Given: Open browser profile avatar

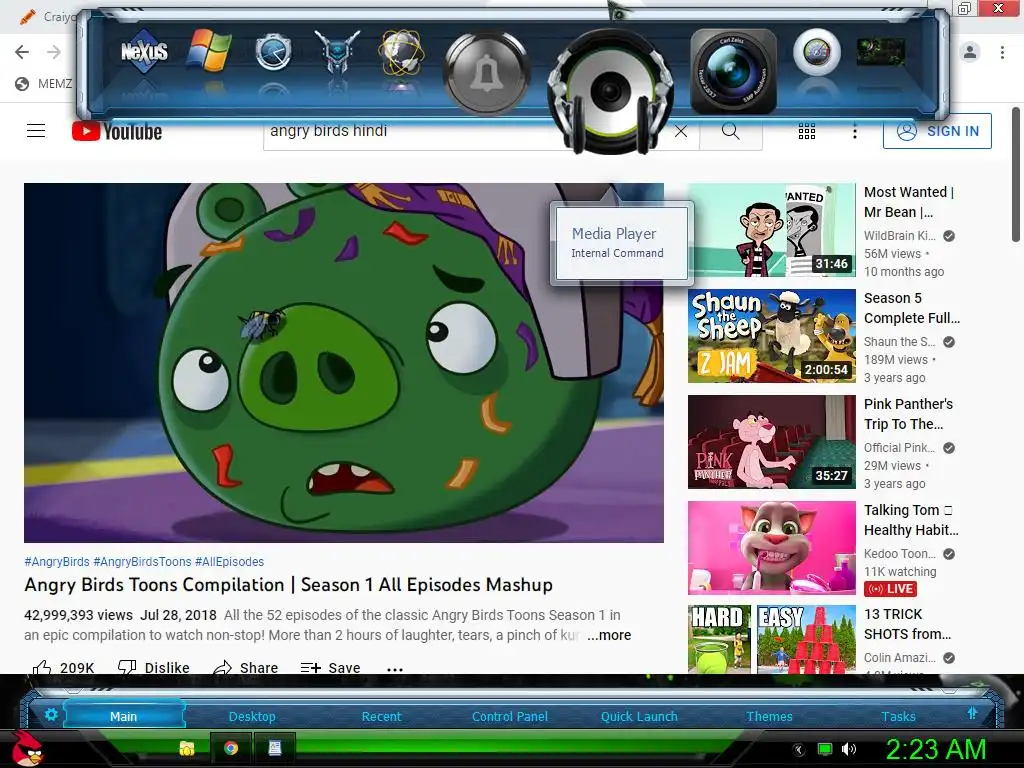Looking at the screenshot, I should (970, 52).
